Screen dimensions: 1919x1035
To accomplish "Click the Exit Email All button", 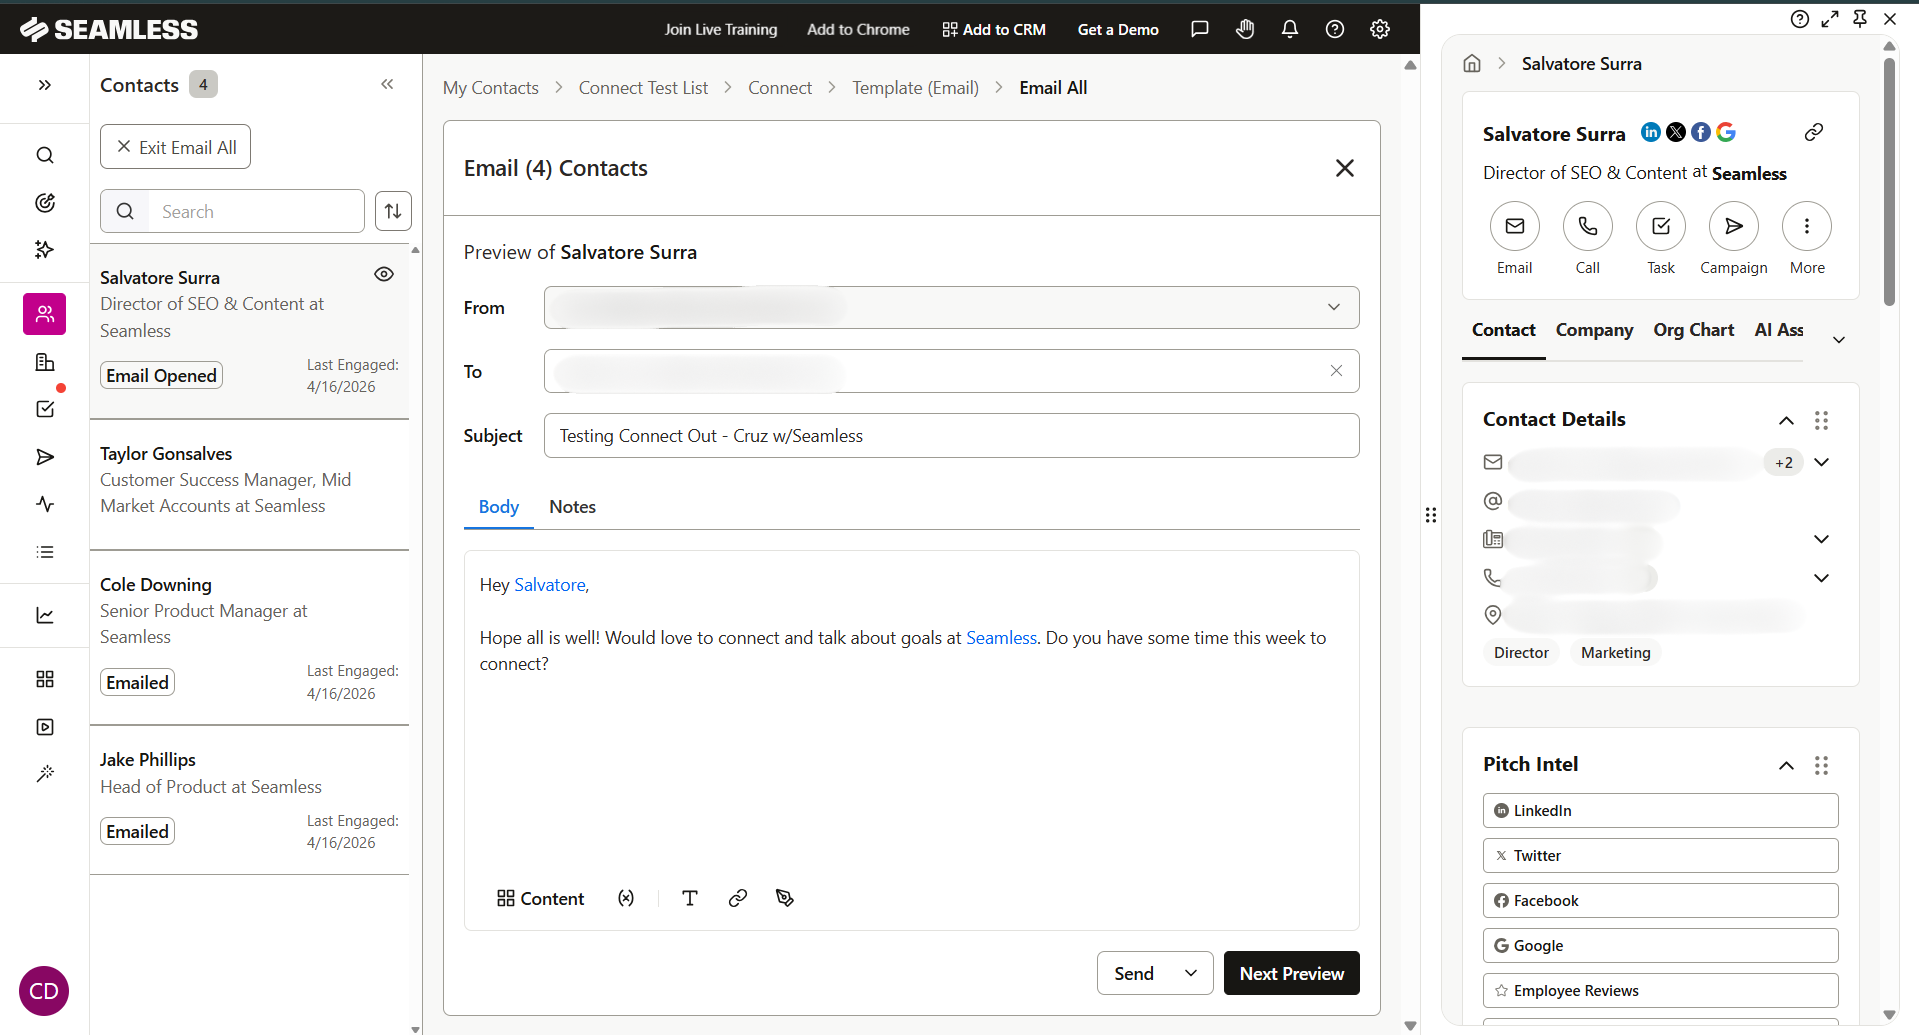I will pos(175,147).
